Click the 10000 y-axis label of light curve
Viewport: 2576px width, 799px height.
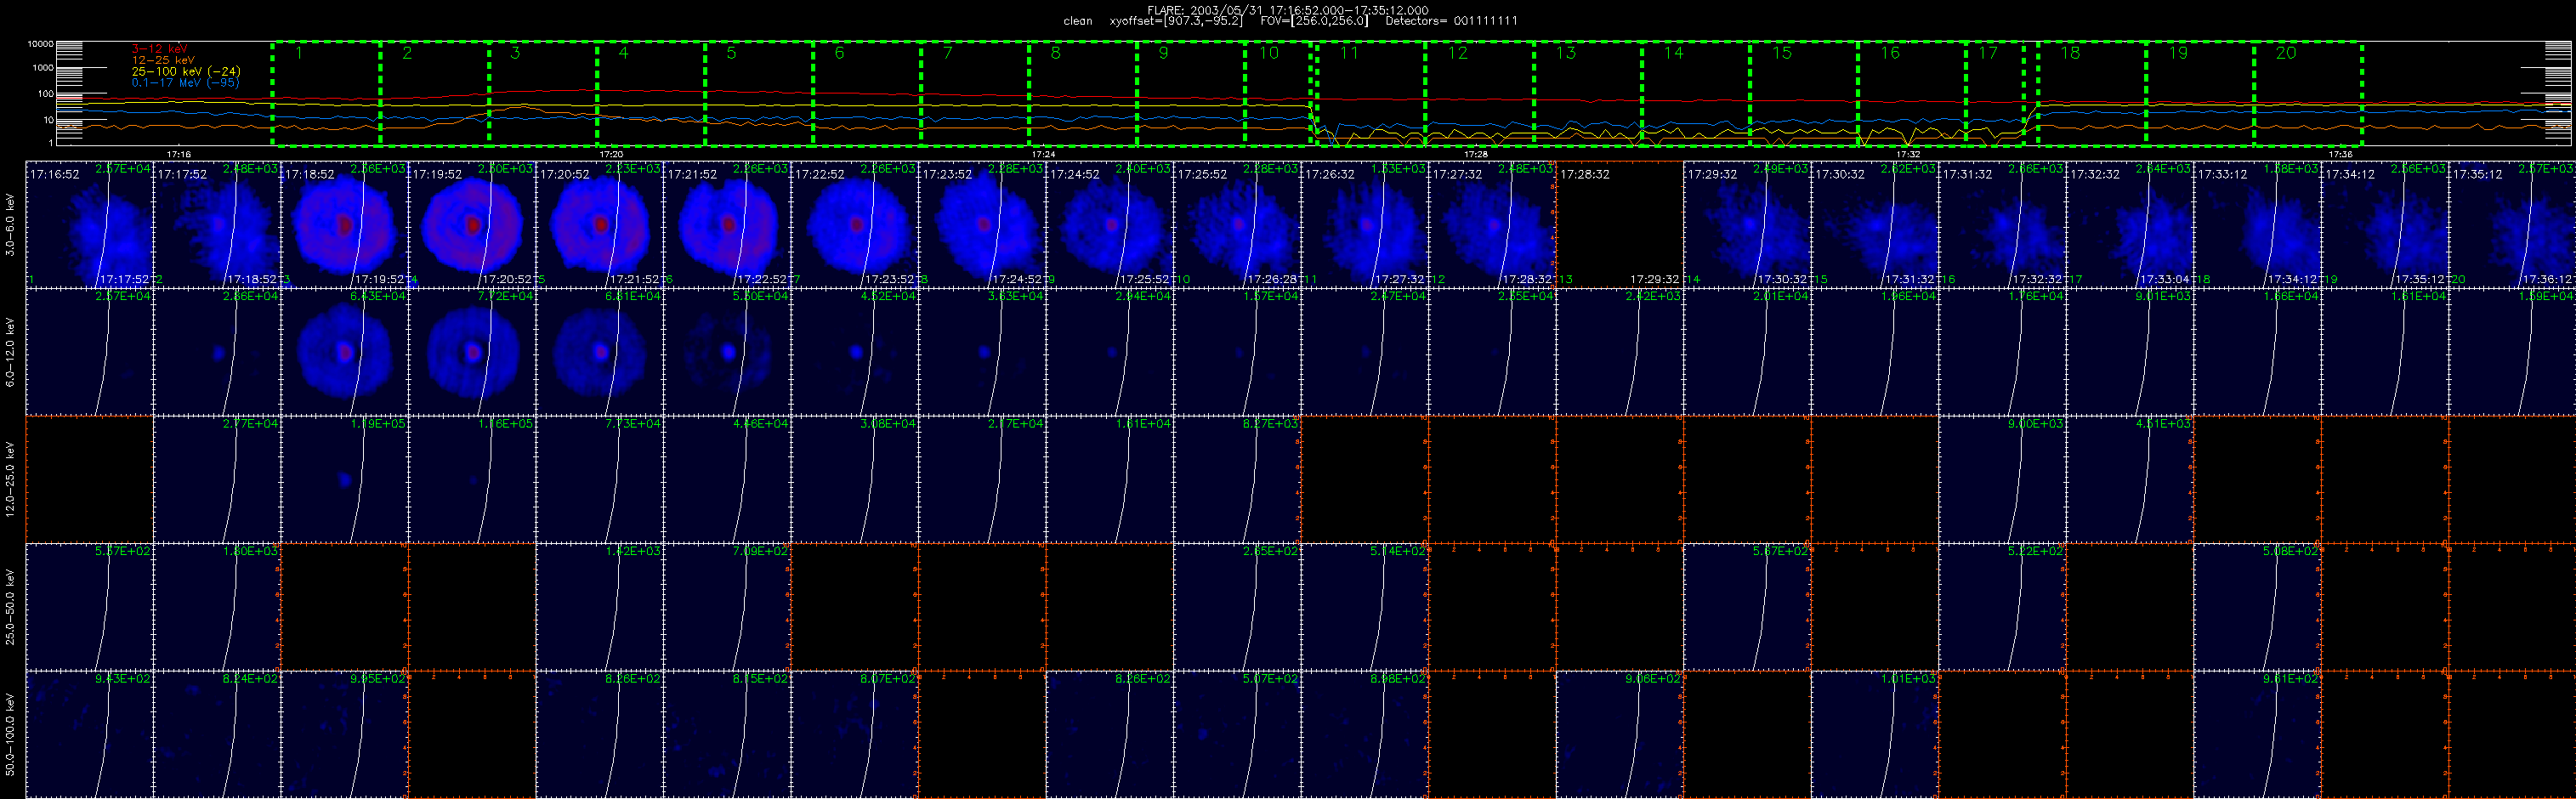[x=40, y=44]
